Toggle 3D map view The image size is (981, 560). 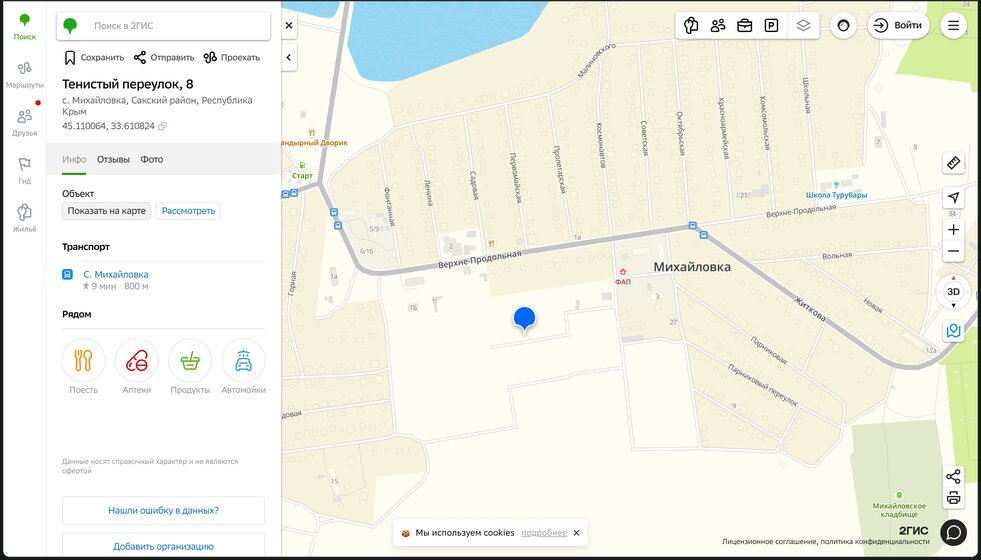953,292
